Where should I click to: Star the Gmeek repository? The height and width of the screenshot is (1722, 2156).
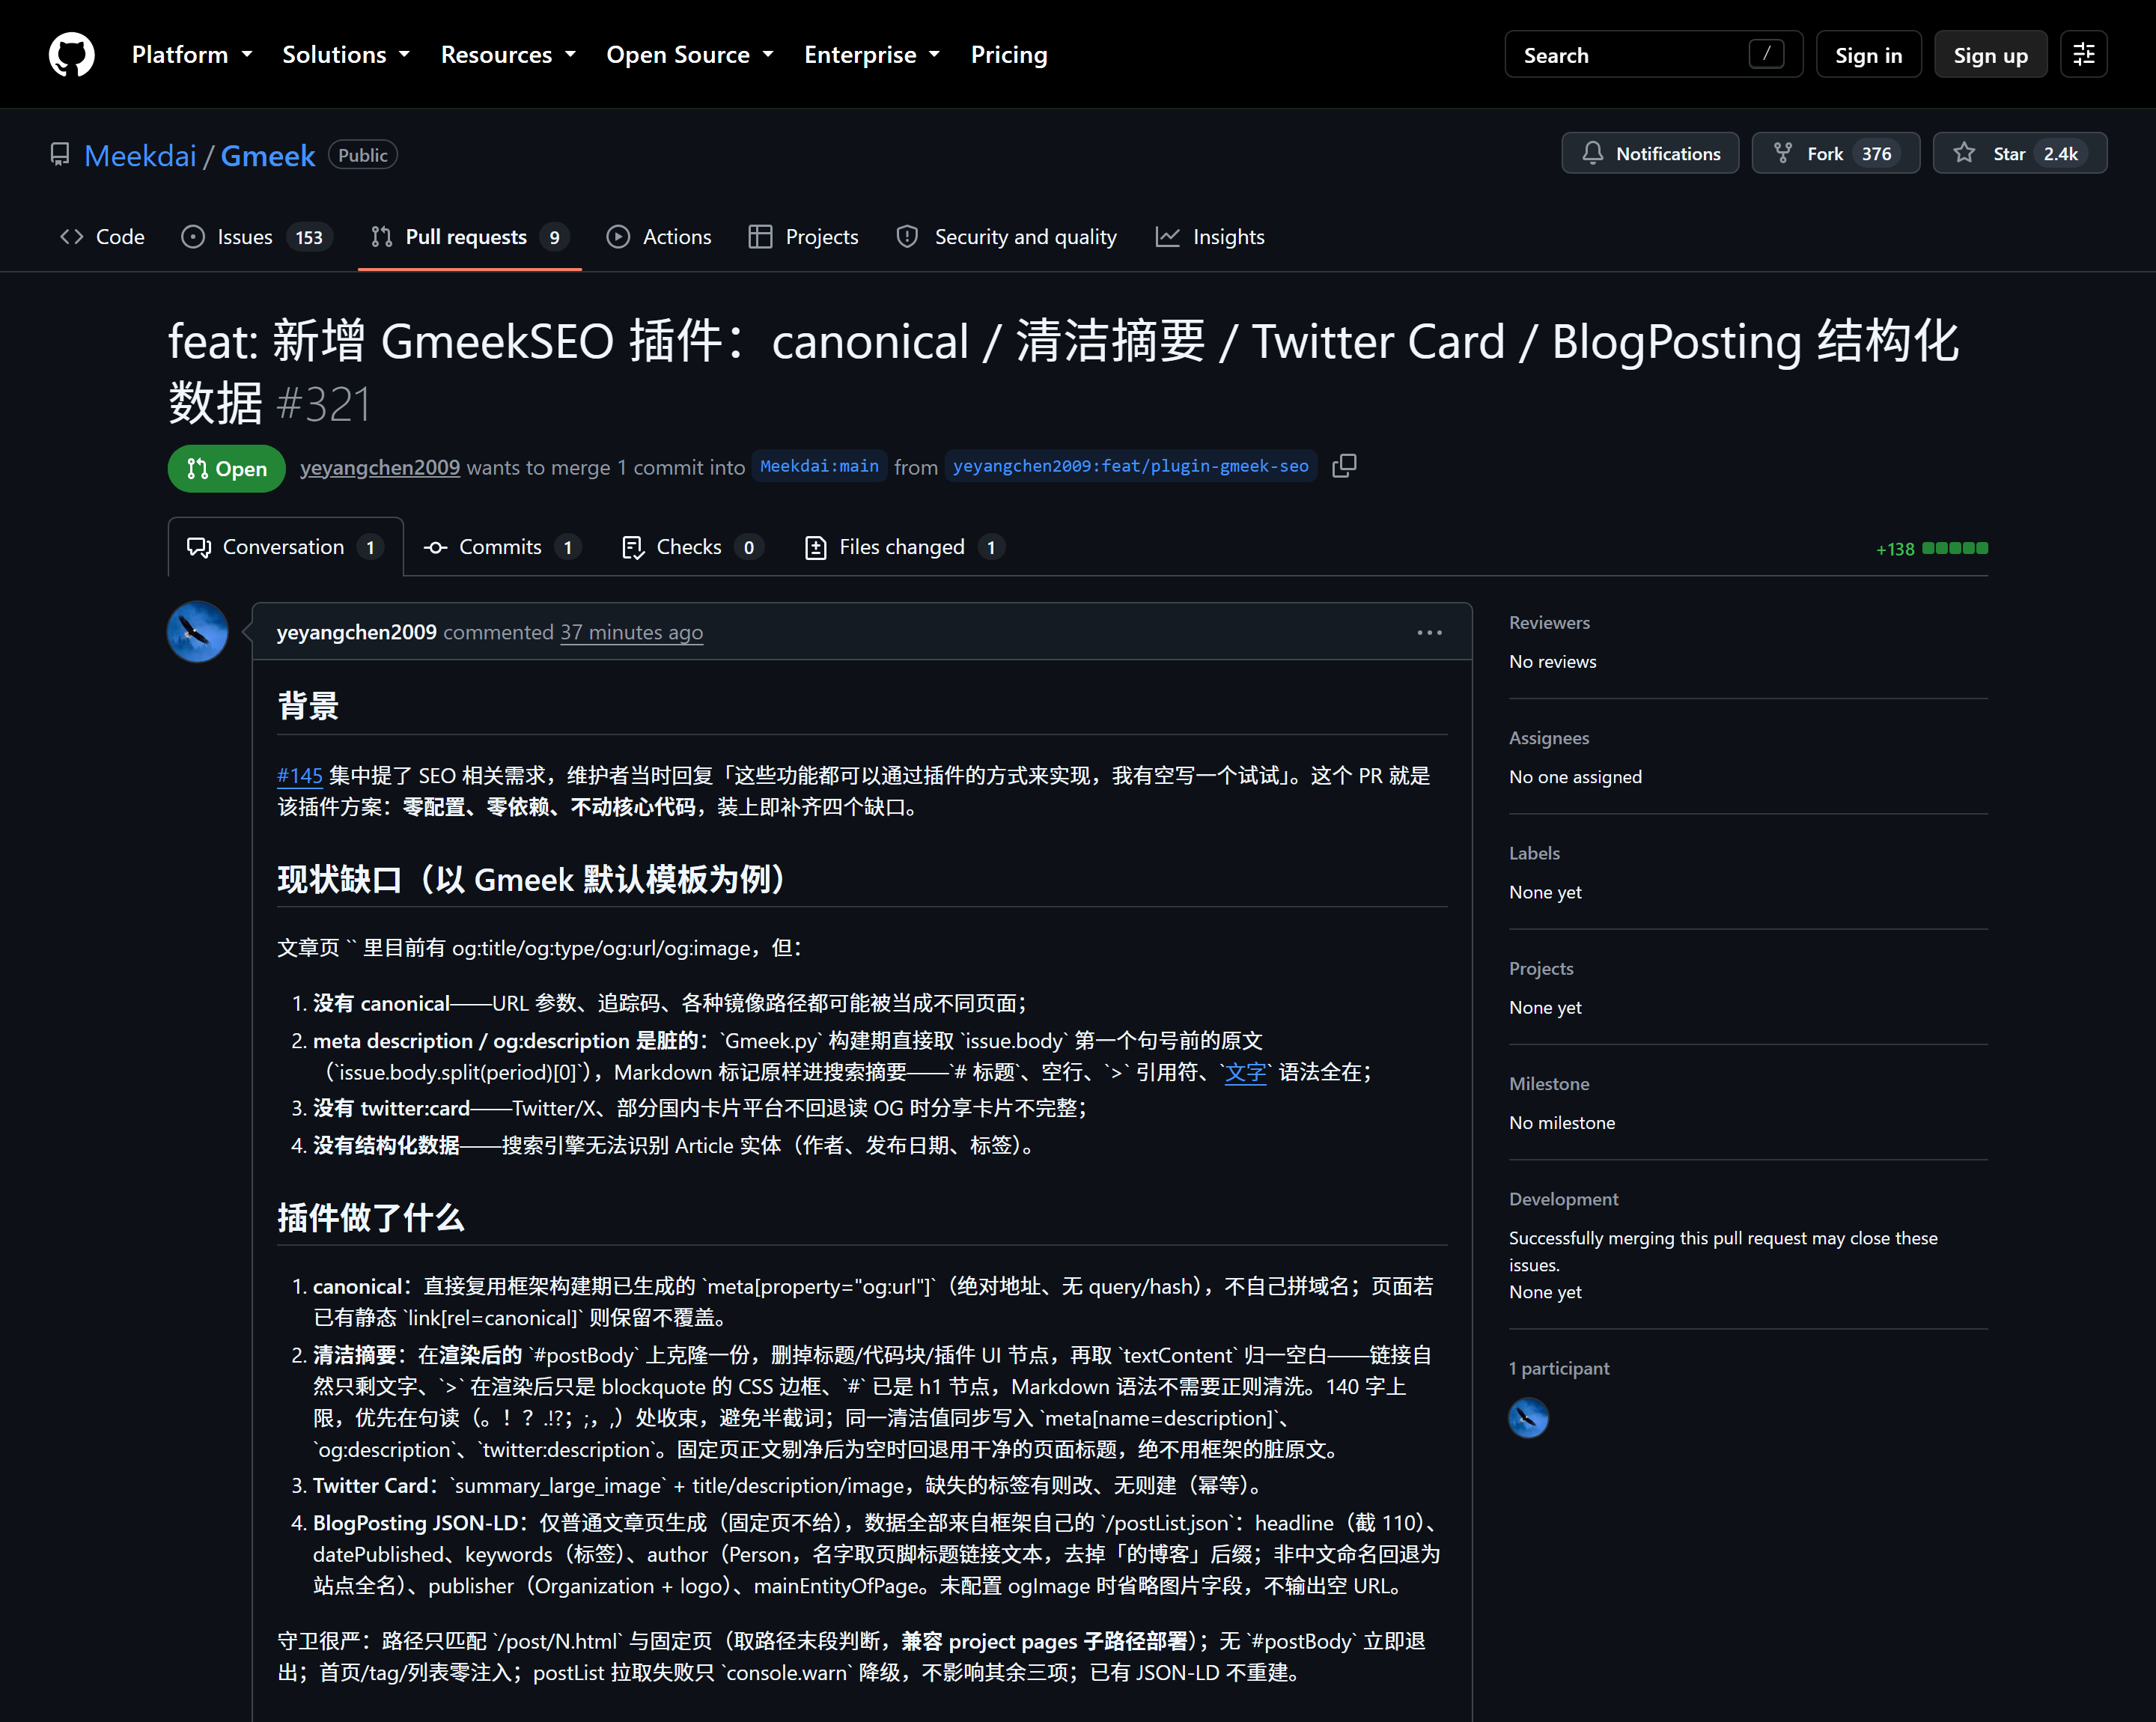(x=2020, y=153)
